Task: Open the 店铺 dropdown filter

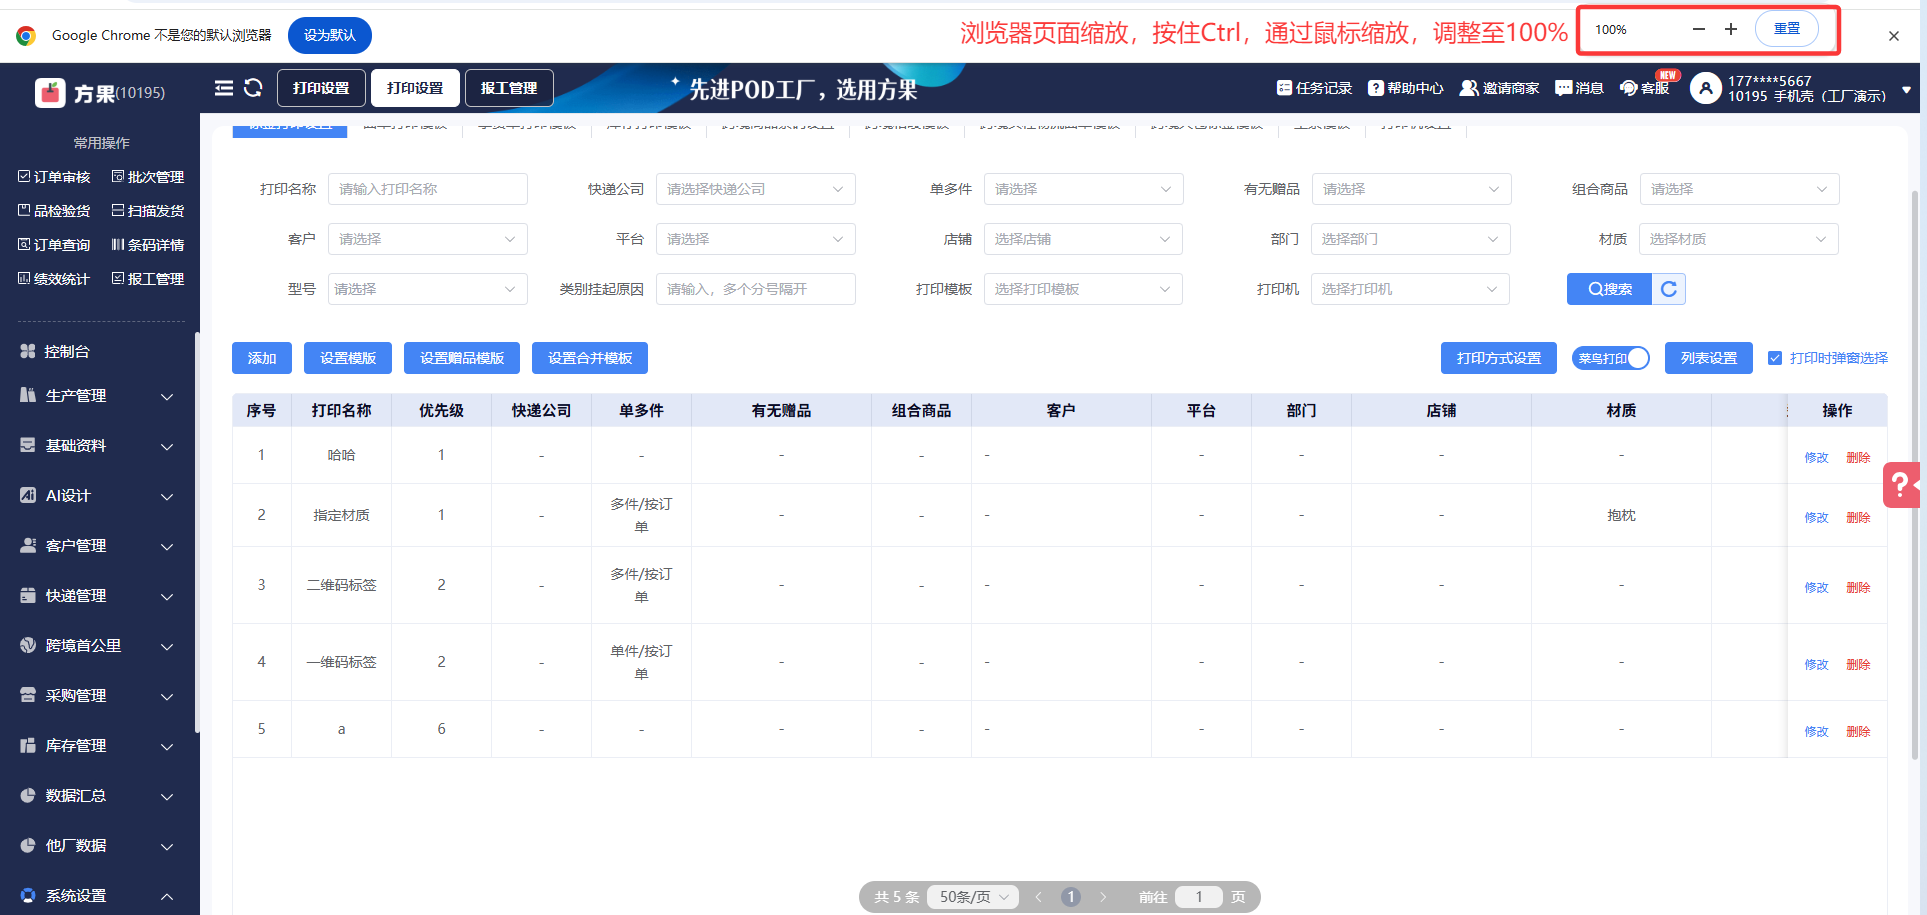Action: point(1083,239)
